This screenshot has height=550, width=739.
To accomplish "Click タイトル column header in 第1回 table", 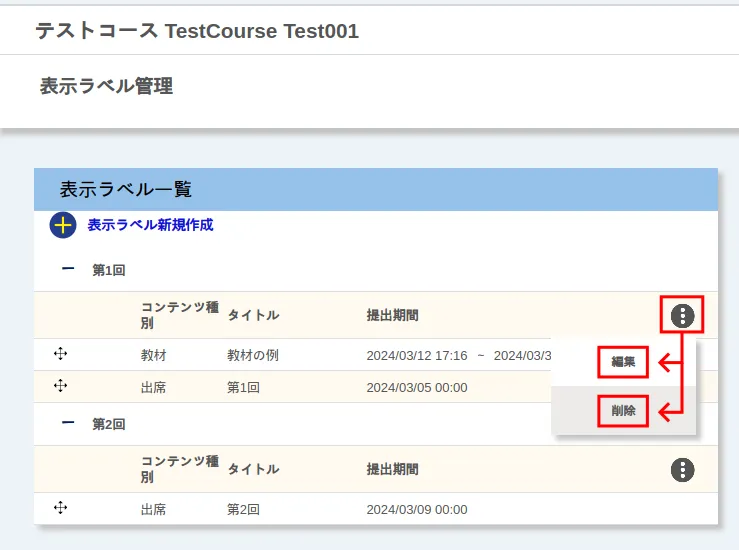I will click(x=253, y=315).
